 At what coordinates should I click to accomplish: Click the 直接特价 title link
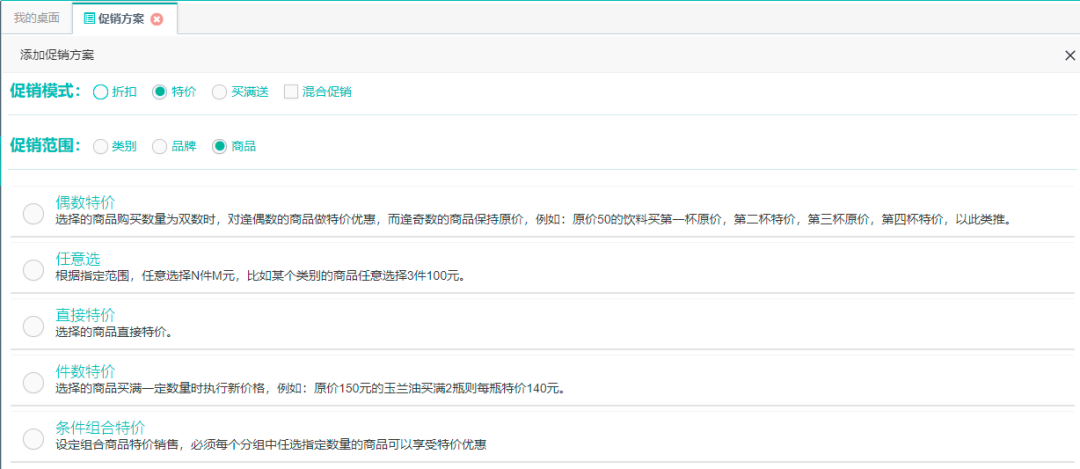click(x=85, y=315)
